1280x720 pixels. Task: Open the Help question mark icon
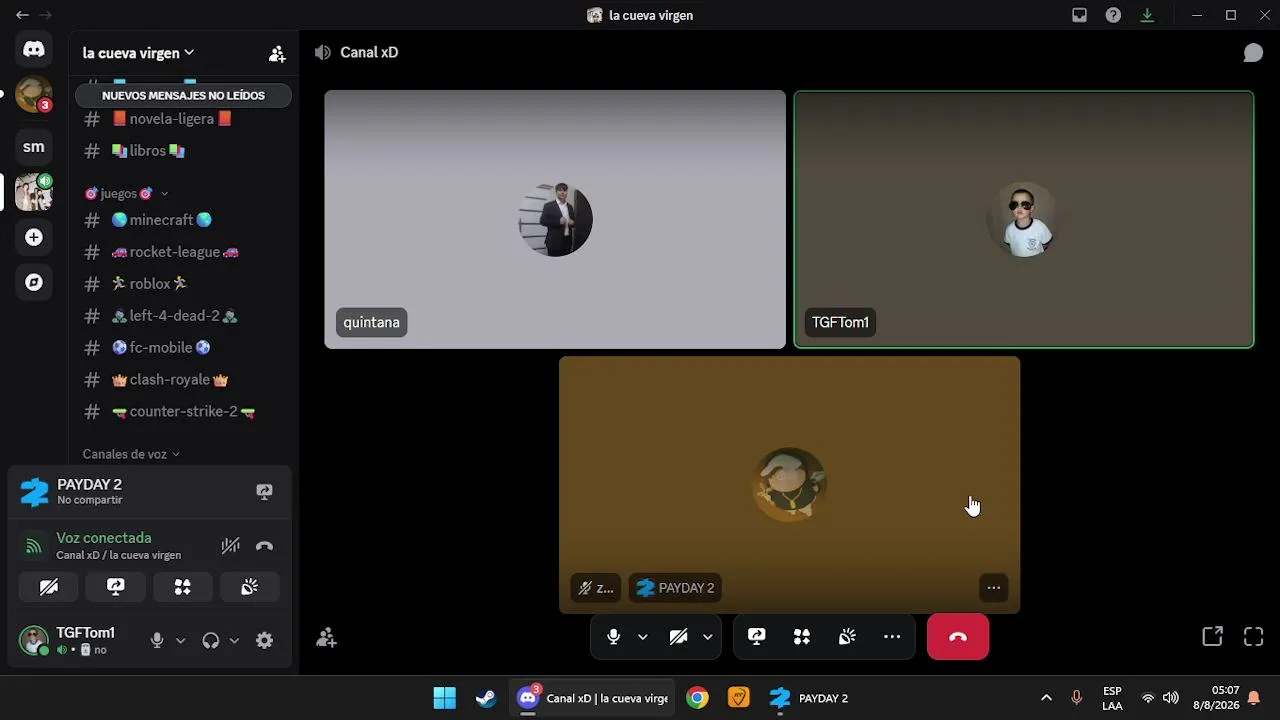click(x=1113, y=15)
